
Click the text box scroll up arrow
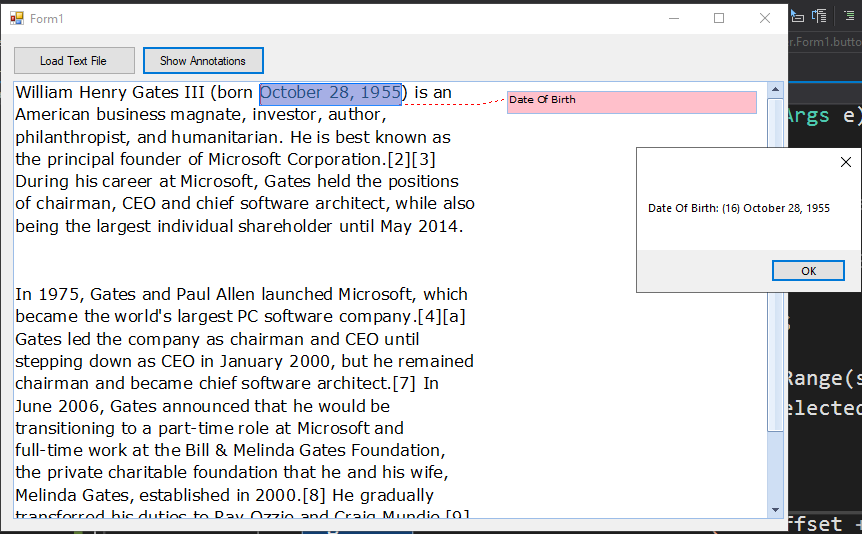[775, 89]
